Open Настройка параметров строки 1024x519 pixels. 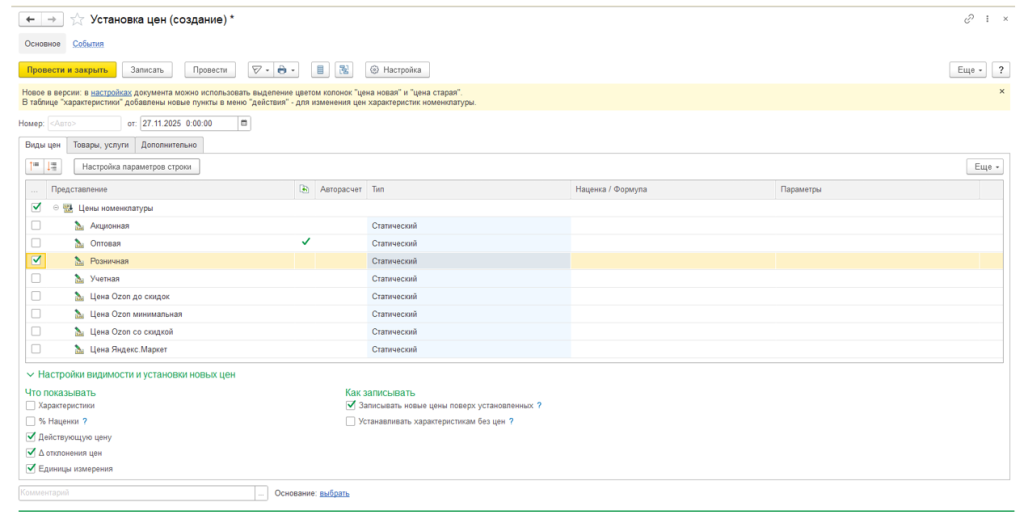[x=136, y=166]
